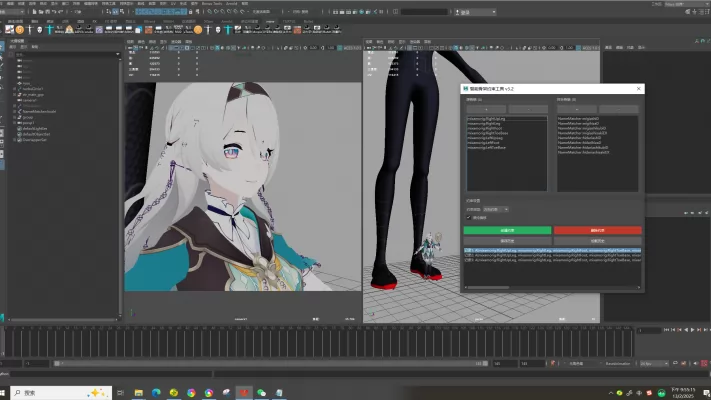Click the Windows taskbar search box
Screen dimensions: 711x400
(61, 393)
